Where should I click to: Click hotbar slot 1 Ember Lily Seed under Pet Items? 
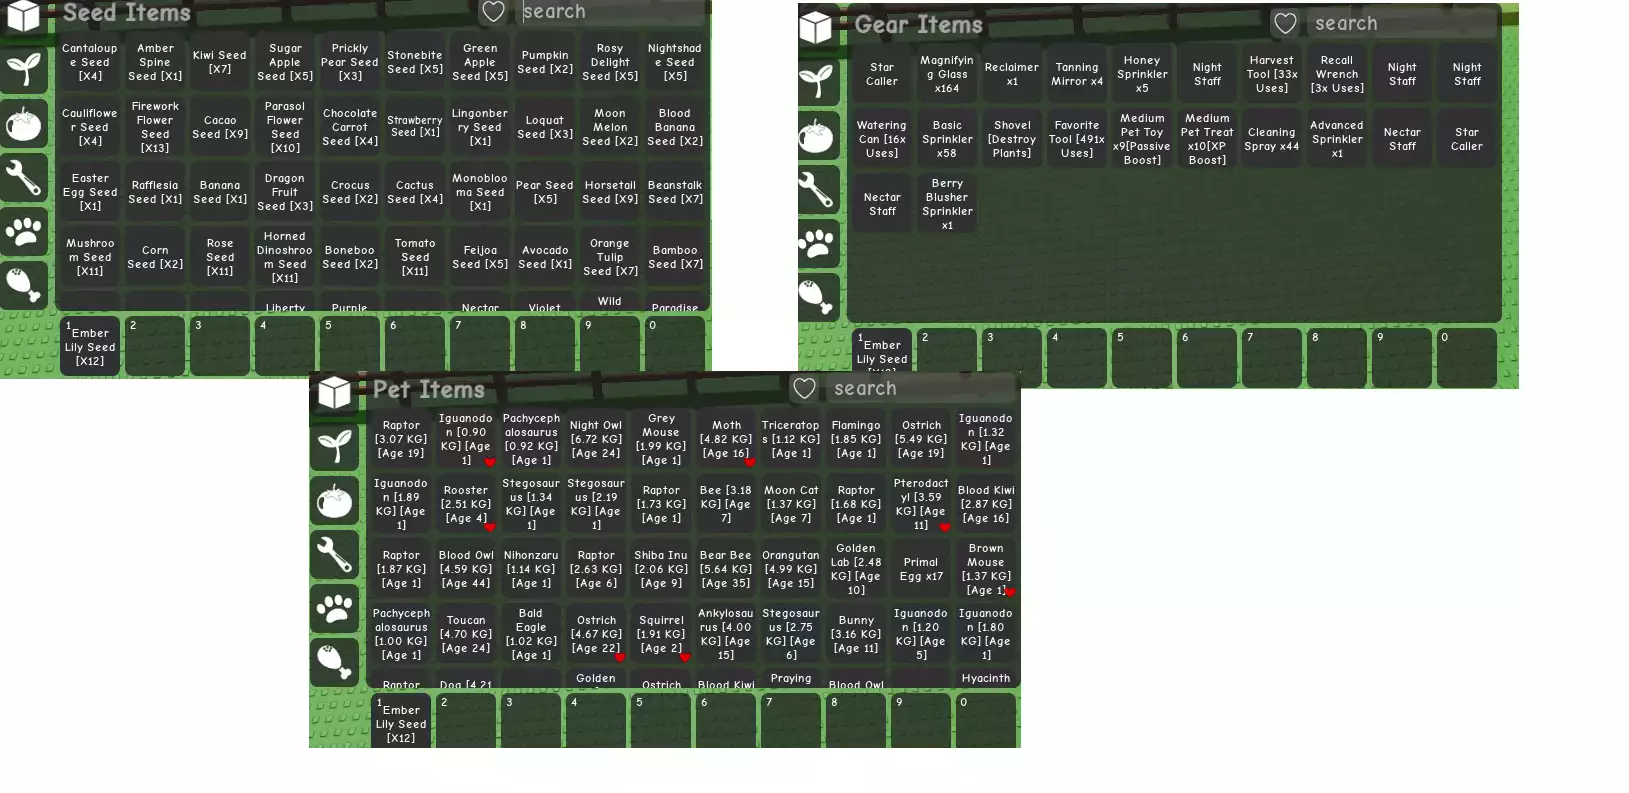click(x=401, y=721)
